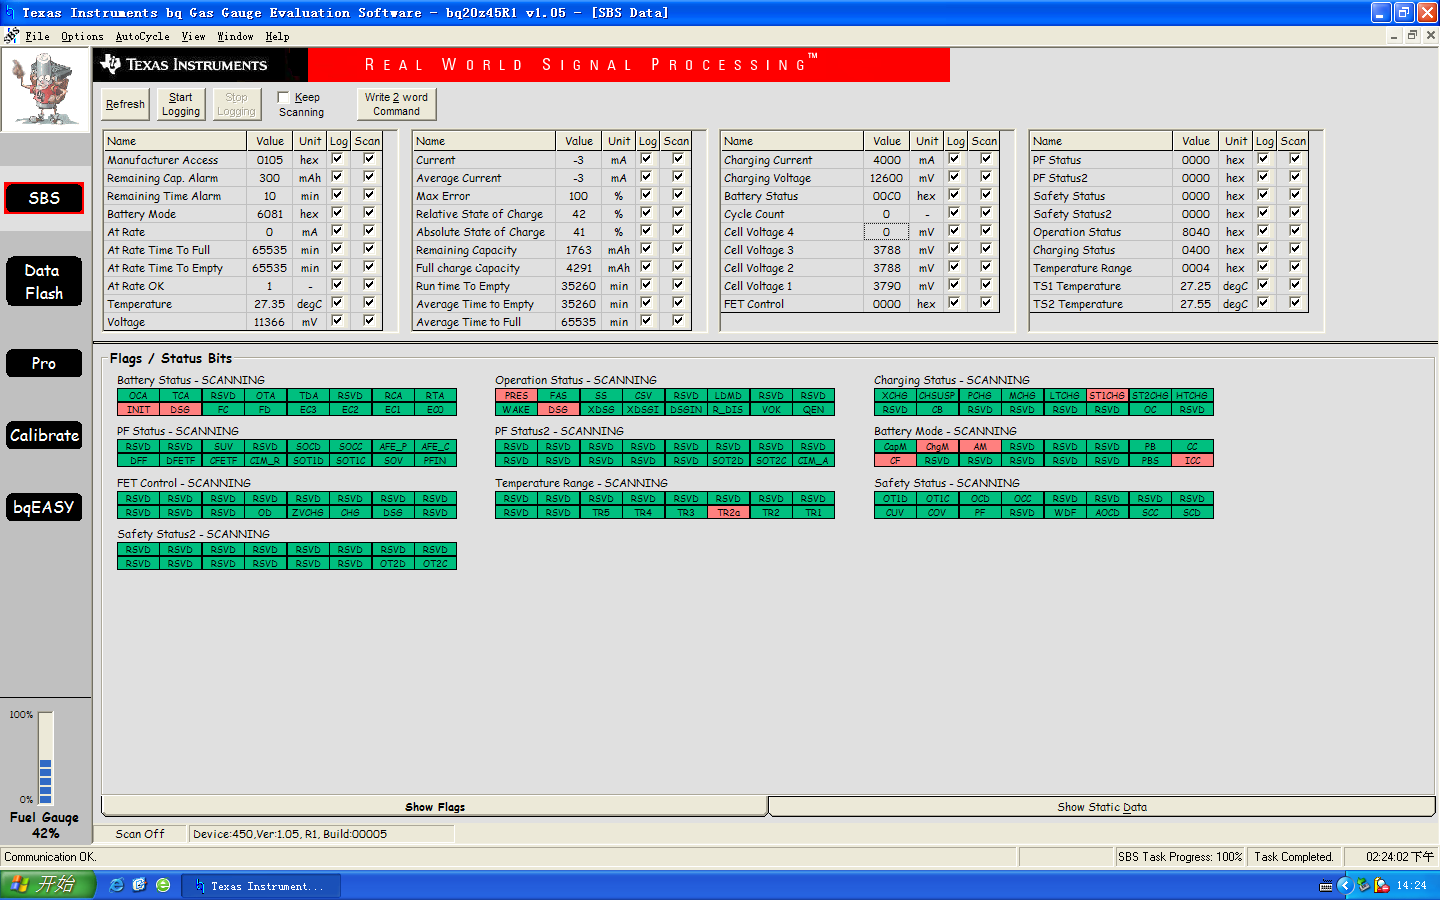Click the red ICC flag in Battery Mode
Viewport: 1440px width, 900px height.
(x=1192, y=461)
